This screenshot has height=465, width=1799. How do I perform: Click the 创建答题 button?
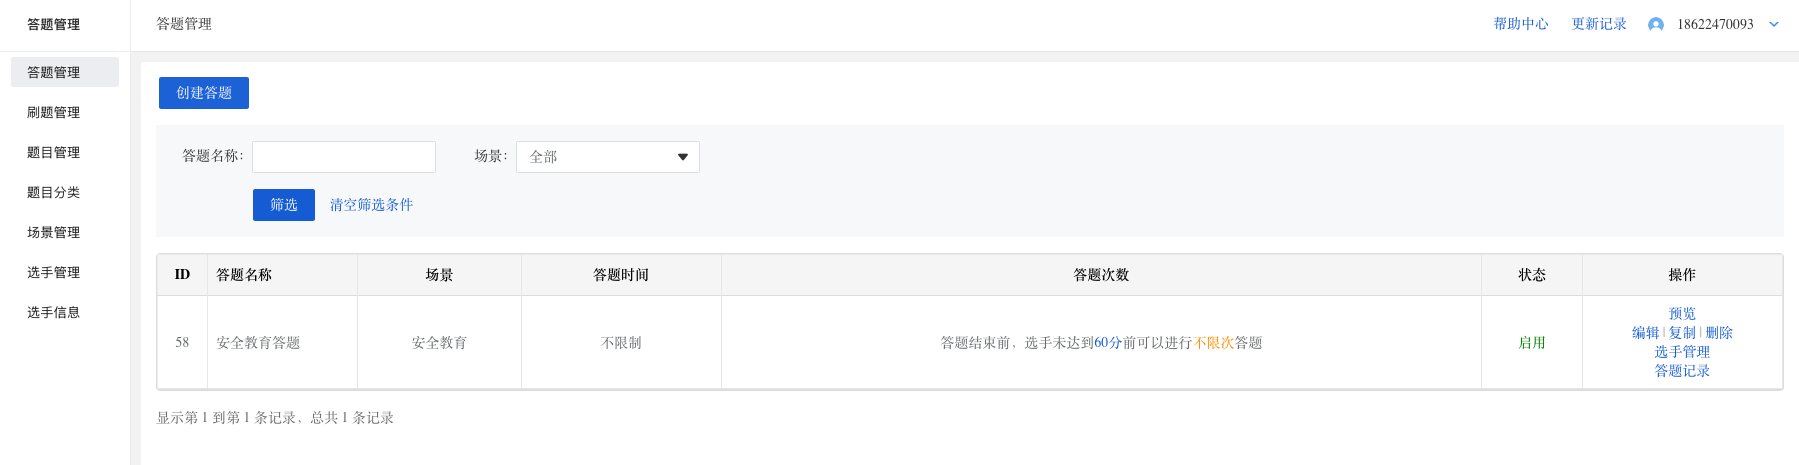pyautogui.click(x=204, y=93)
